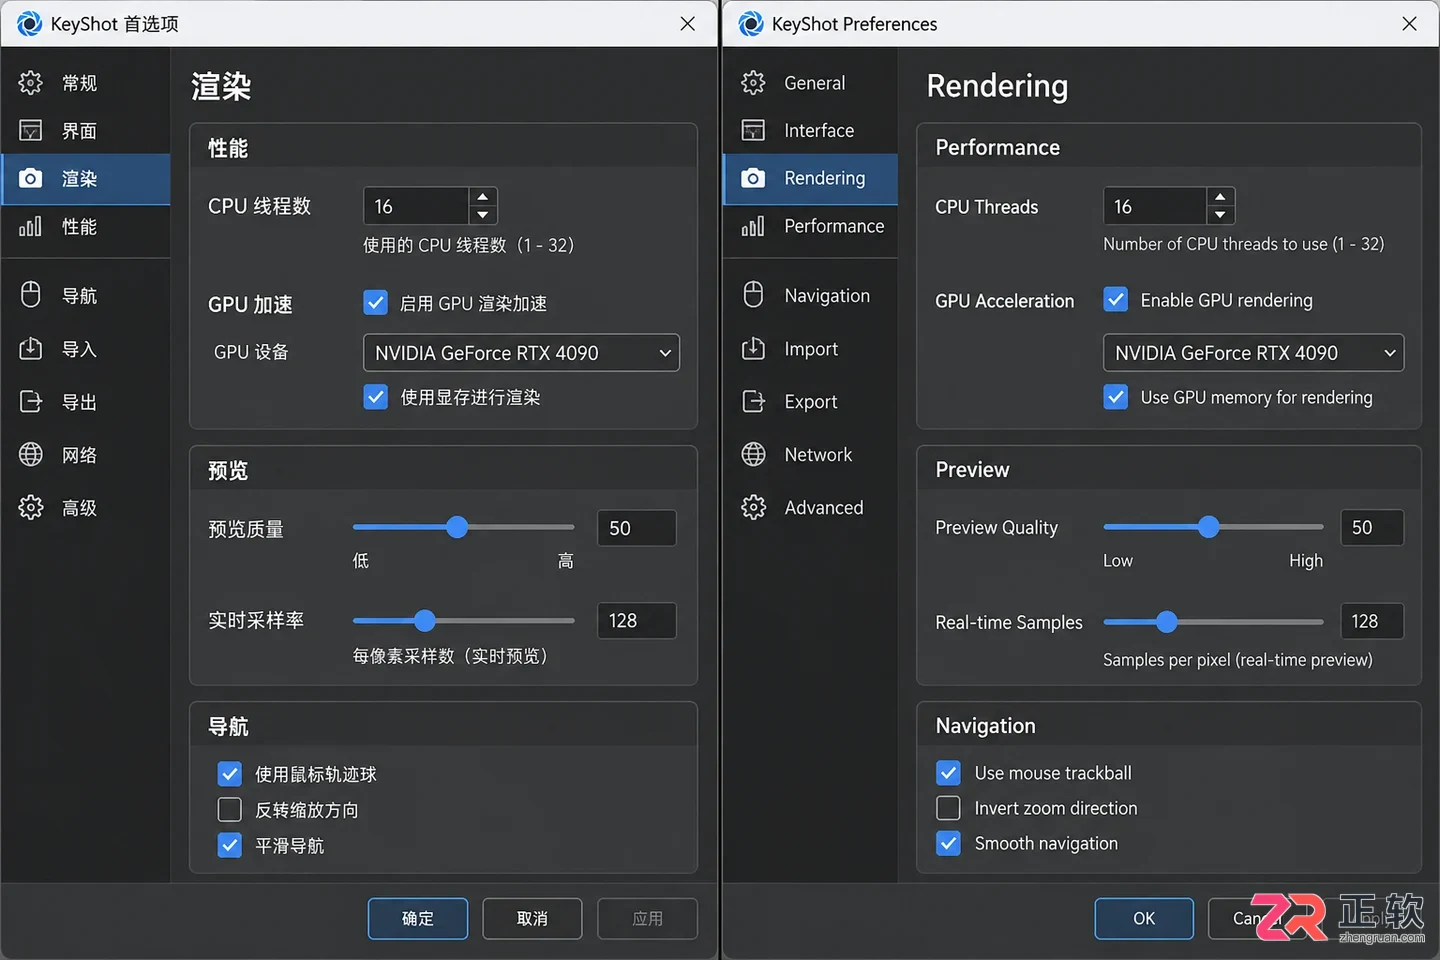Click the KeyShot logo in the 首选项 title bar
The height and width of the screenshot is (960, 1440).
coord(29,24)
